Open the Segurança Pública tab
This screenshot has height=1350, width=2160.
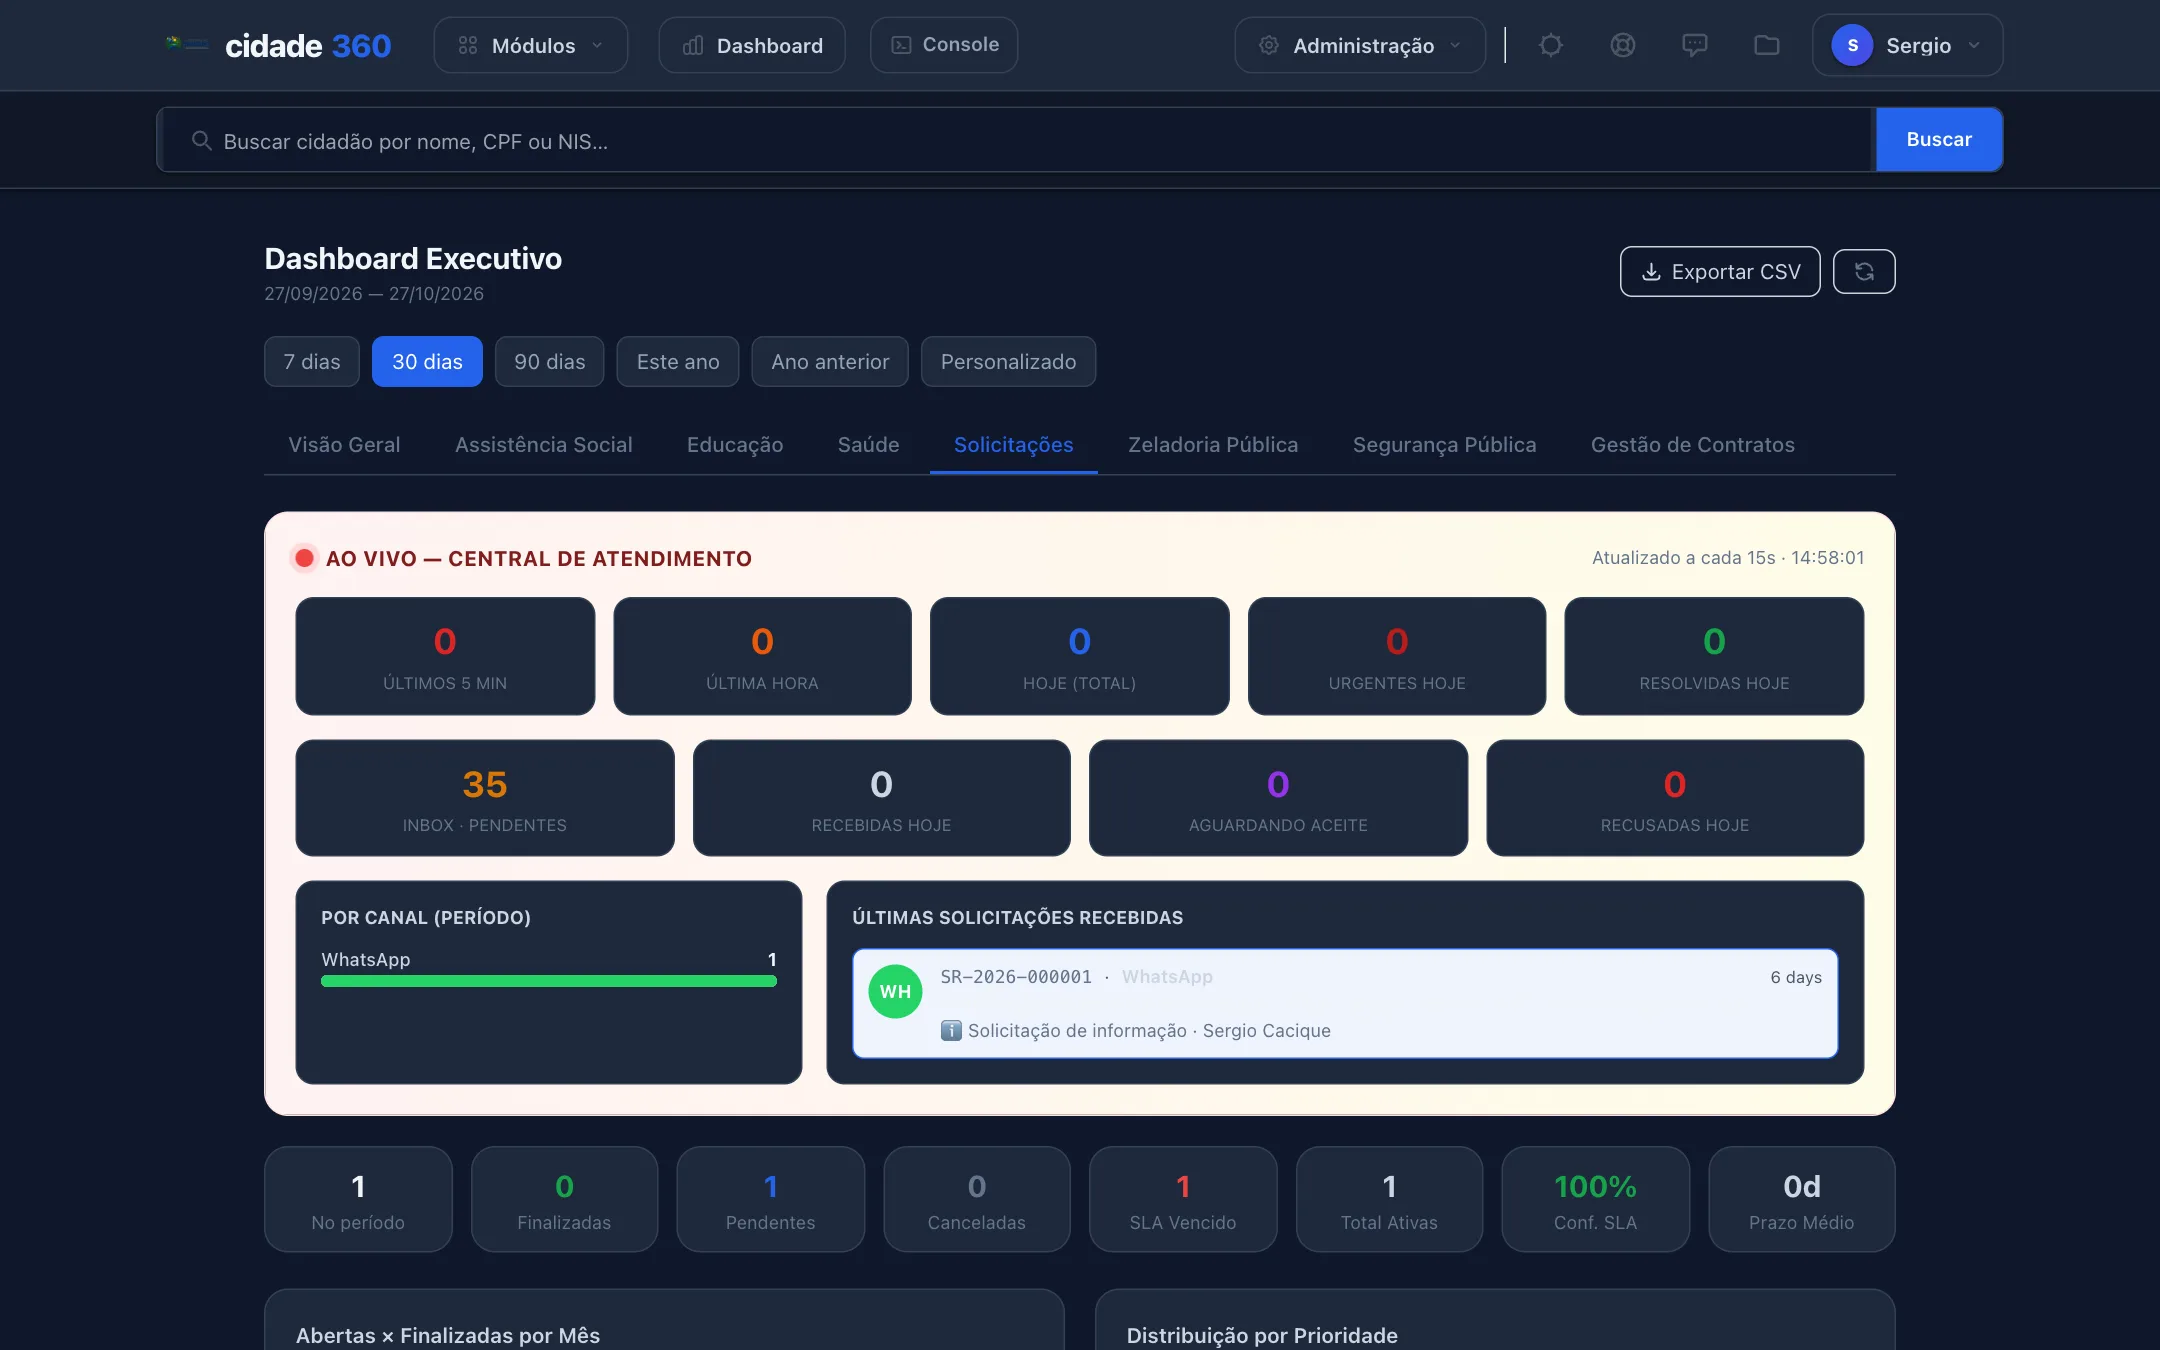click(x=1444, y=445)
